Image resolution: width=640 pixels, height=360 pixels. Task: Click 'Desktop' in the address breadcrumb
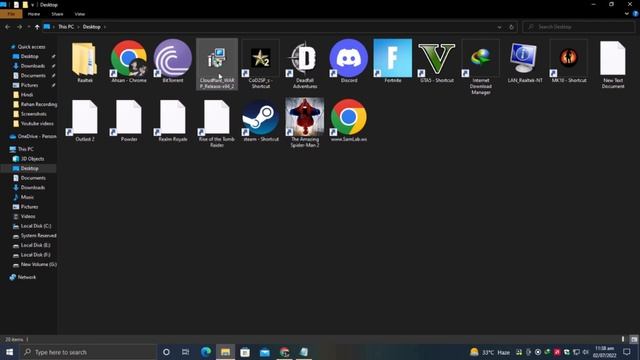tap(91, 27)
